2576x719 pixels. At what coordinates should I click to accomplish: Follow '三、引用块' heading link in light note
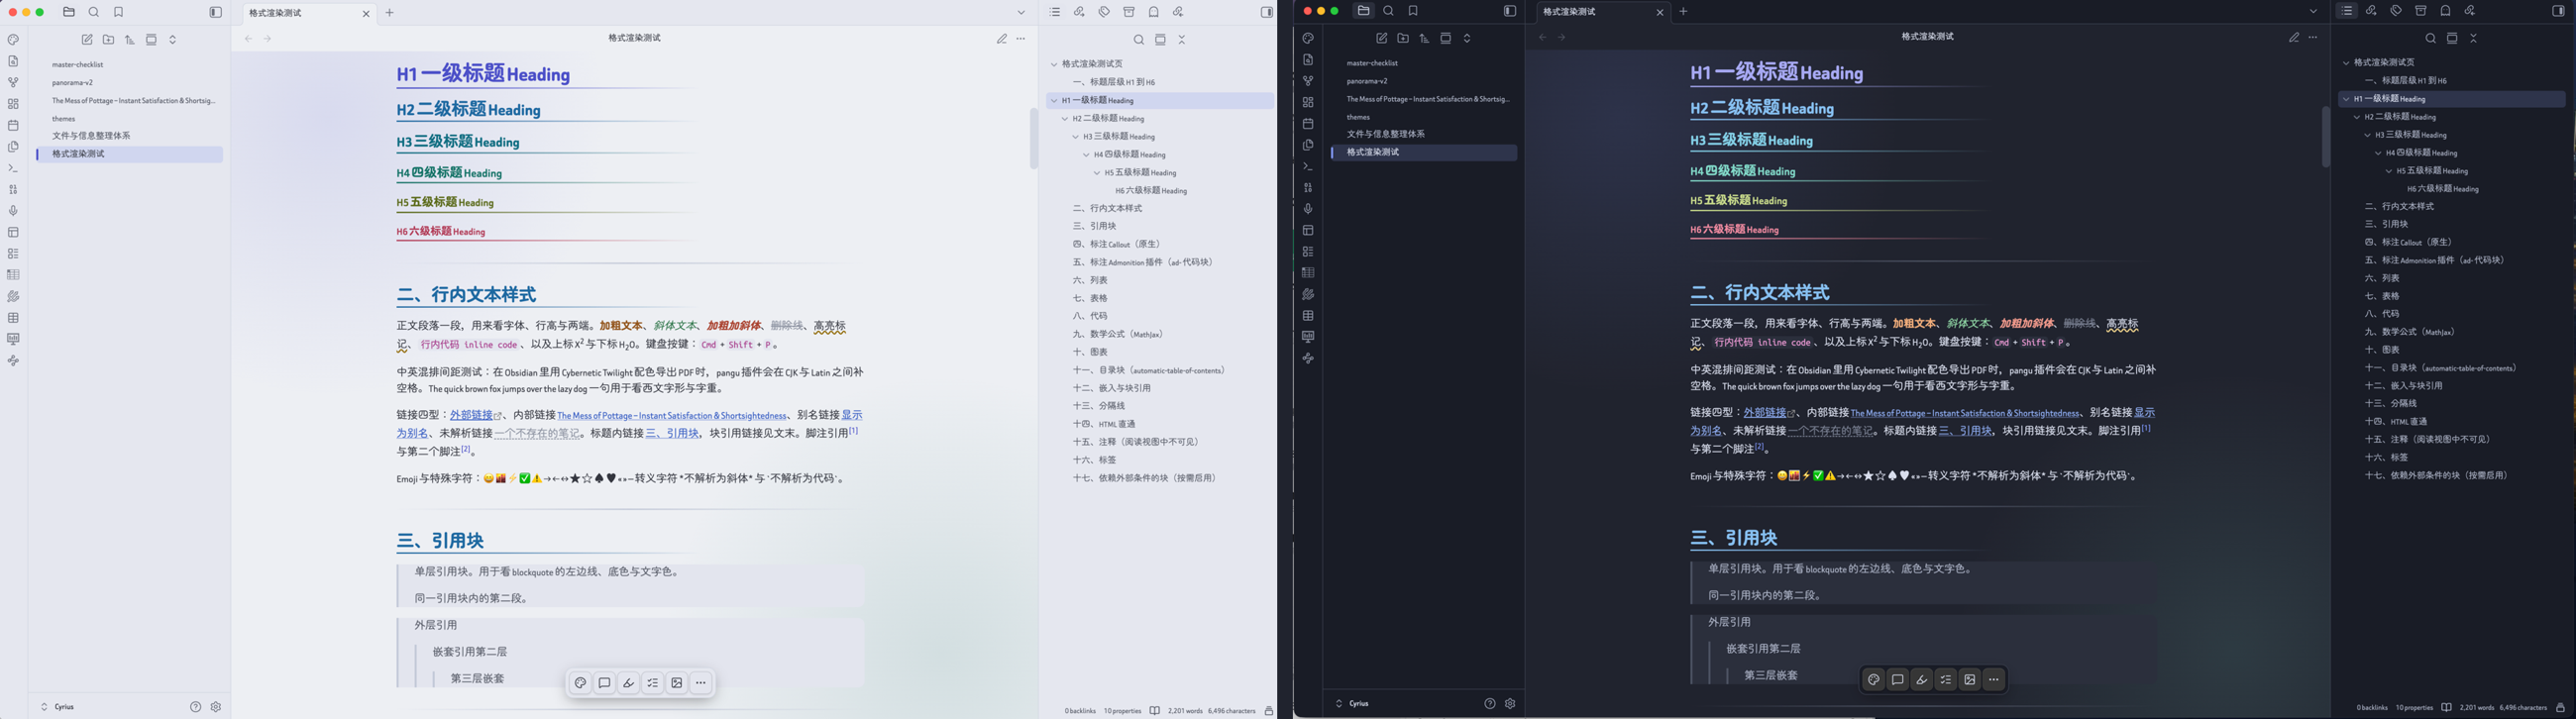click(x=672, y=434)
